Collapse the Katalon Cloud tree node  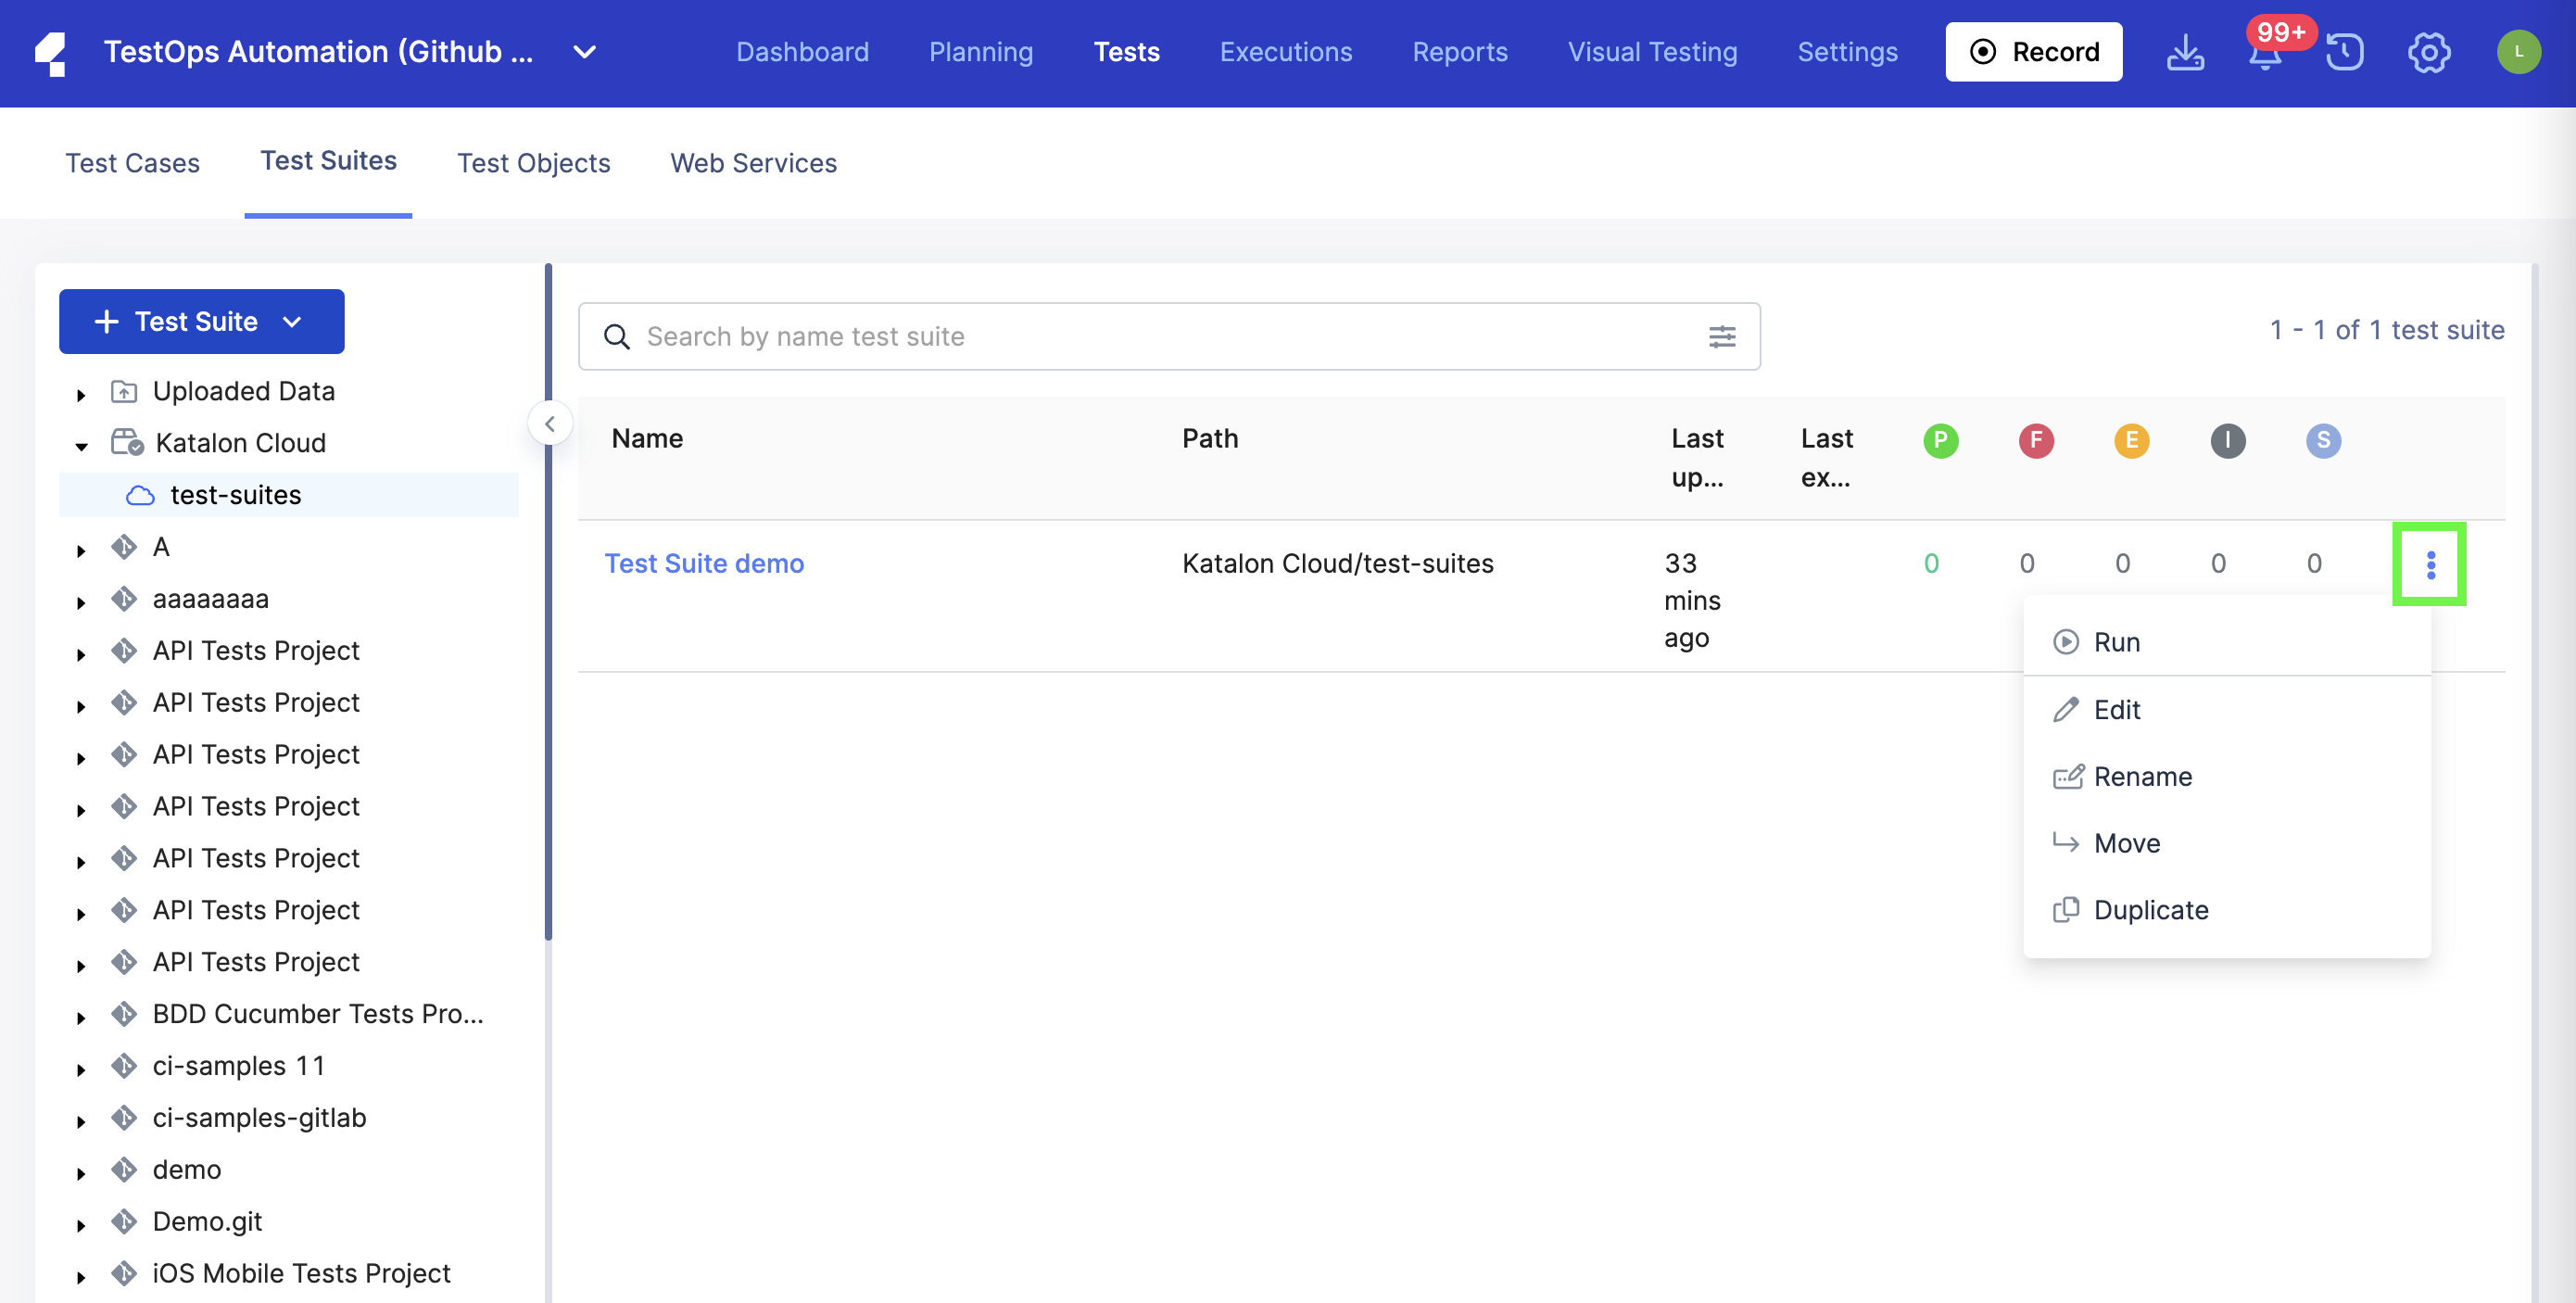click(x=81, y=446)
